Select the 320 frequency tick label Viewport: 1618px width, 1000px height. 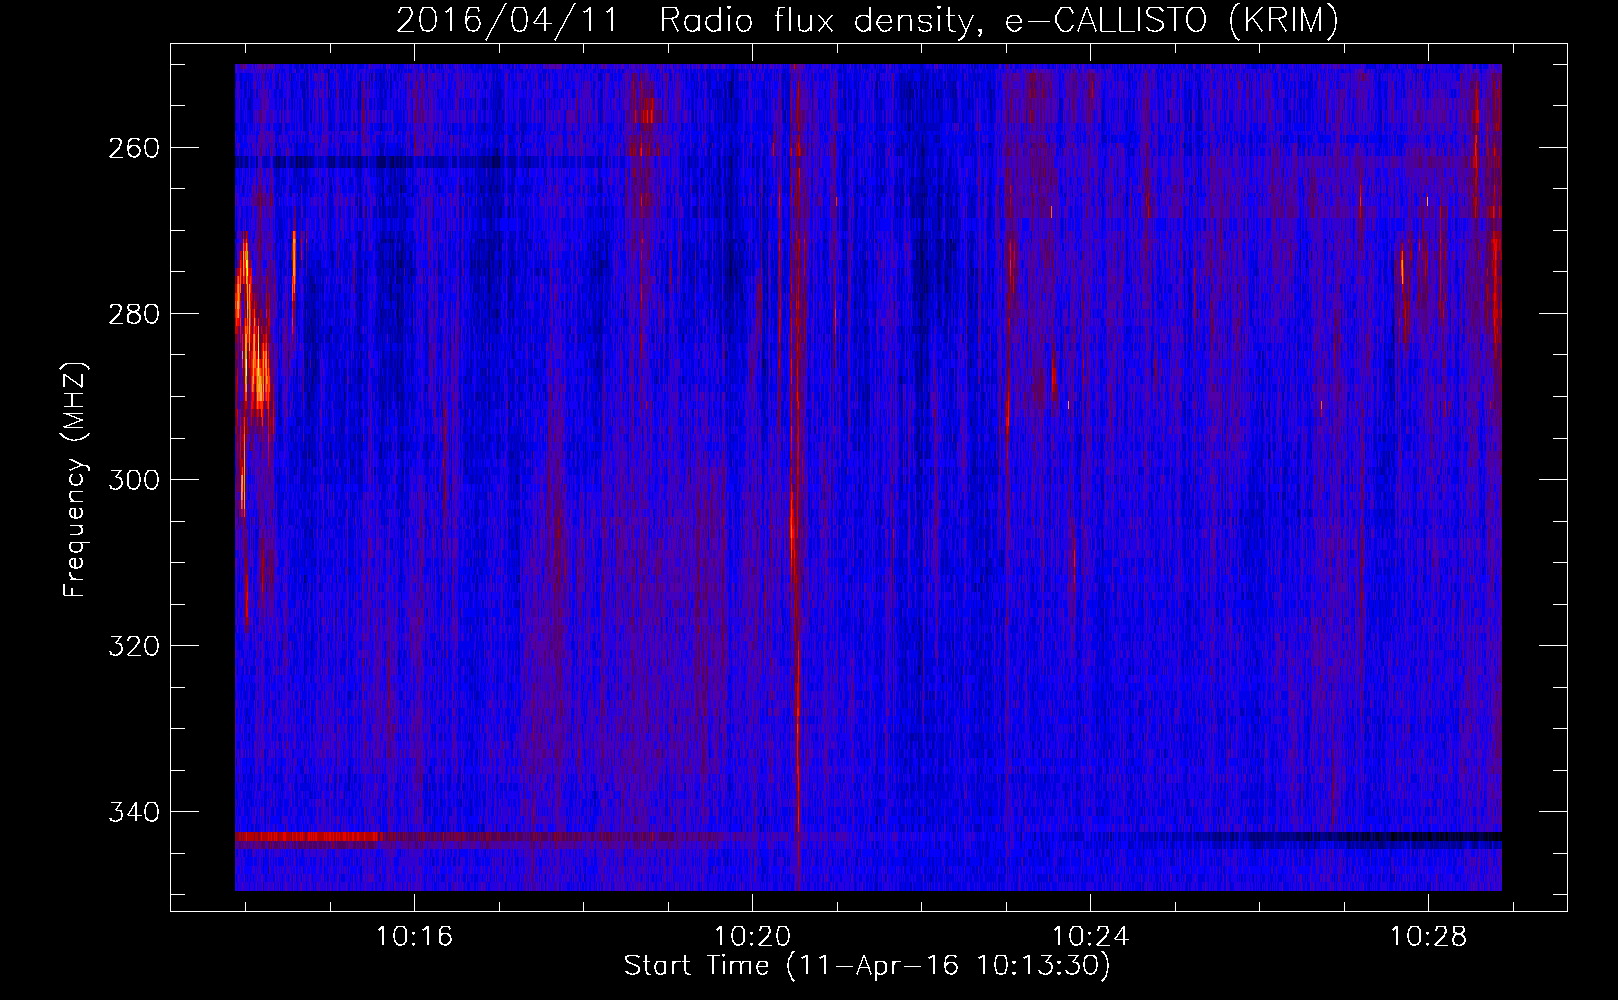coord(132,646)
